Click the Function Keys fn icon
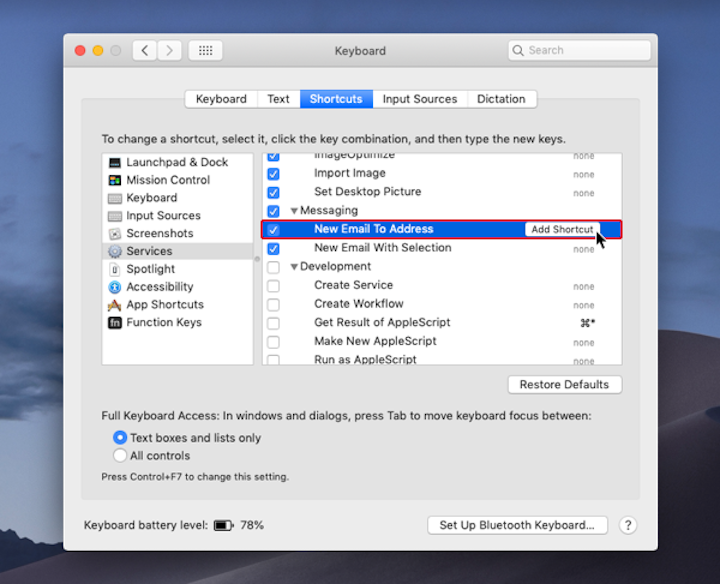720x584 pixels. click(x=114, y=323)
